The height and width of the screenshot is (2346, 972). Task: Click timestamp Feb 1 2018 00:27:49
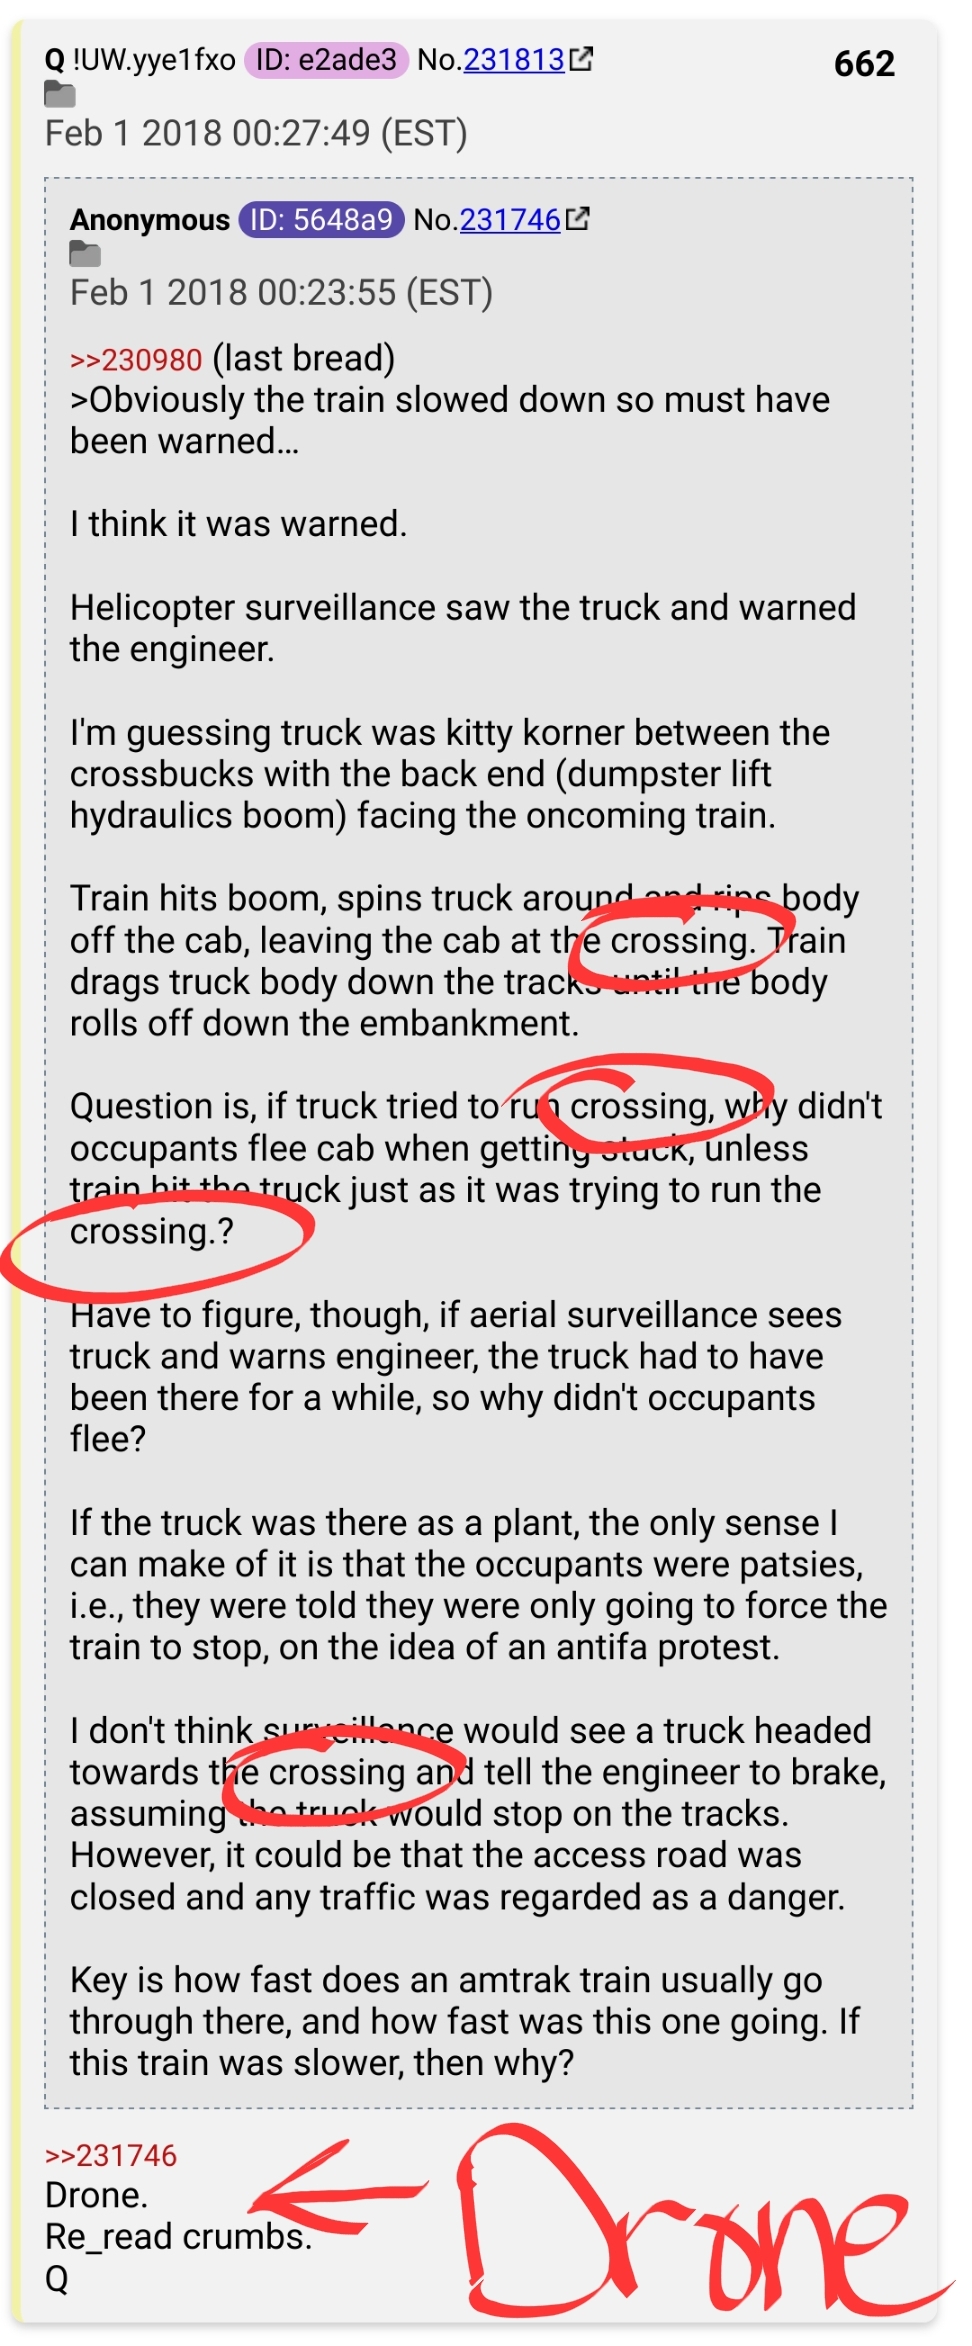click(x=256, y=133)
